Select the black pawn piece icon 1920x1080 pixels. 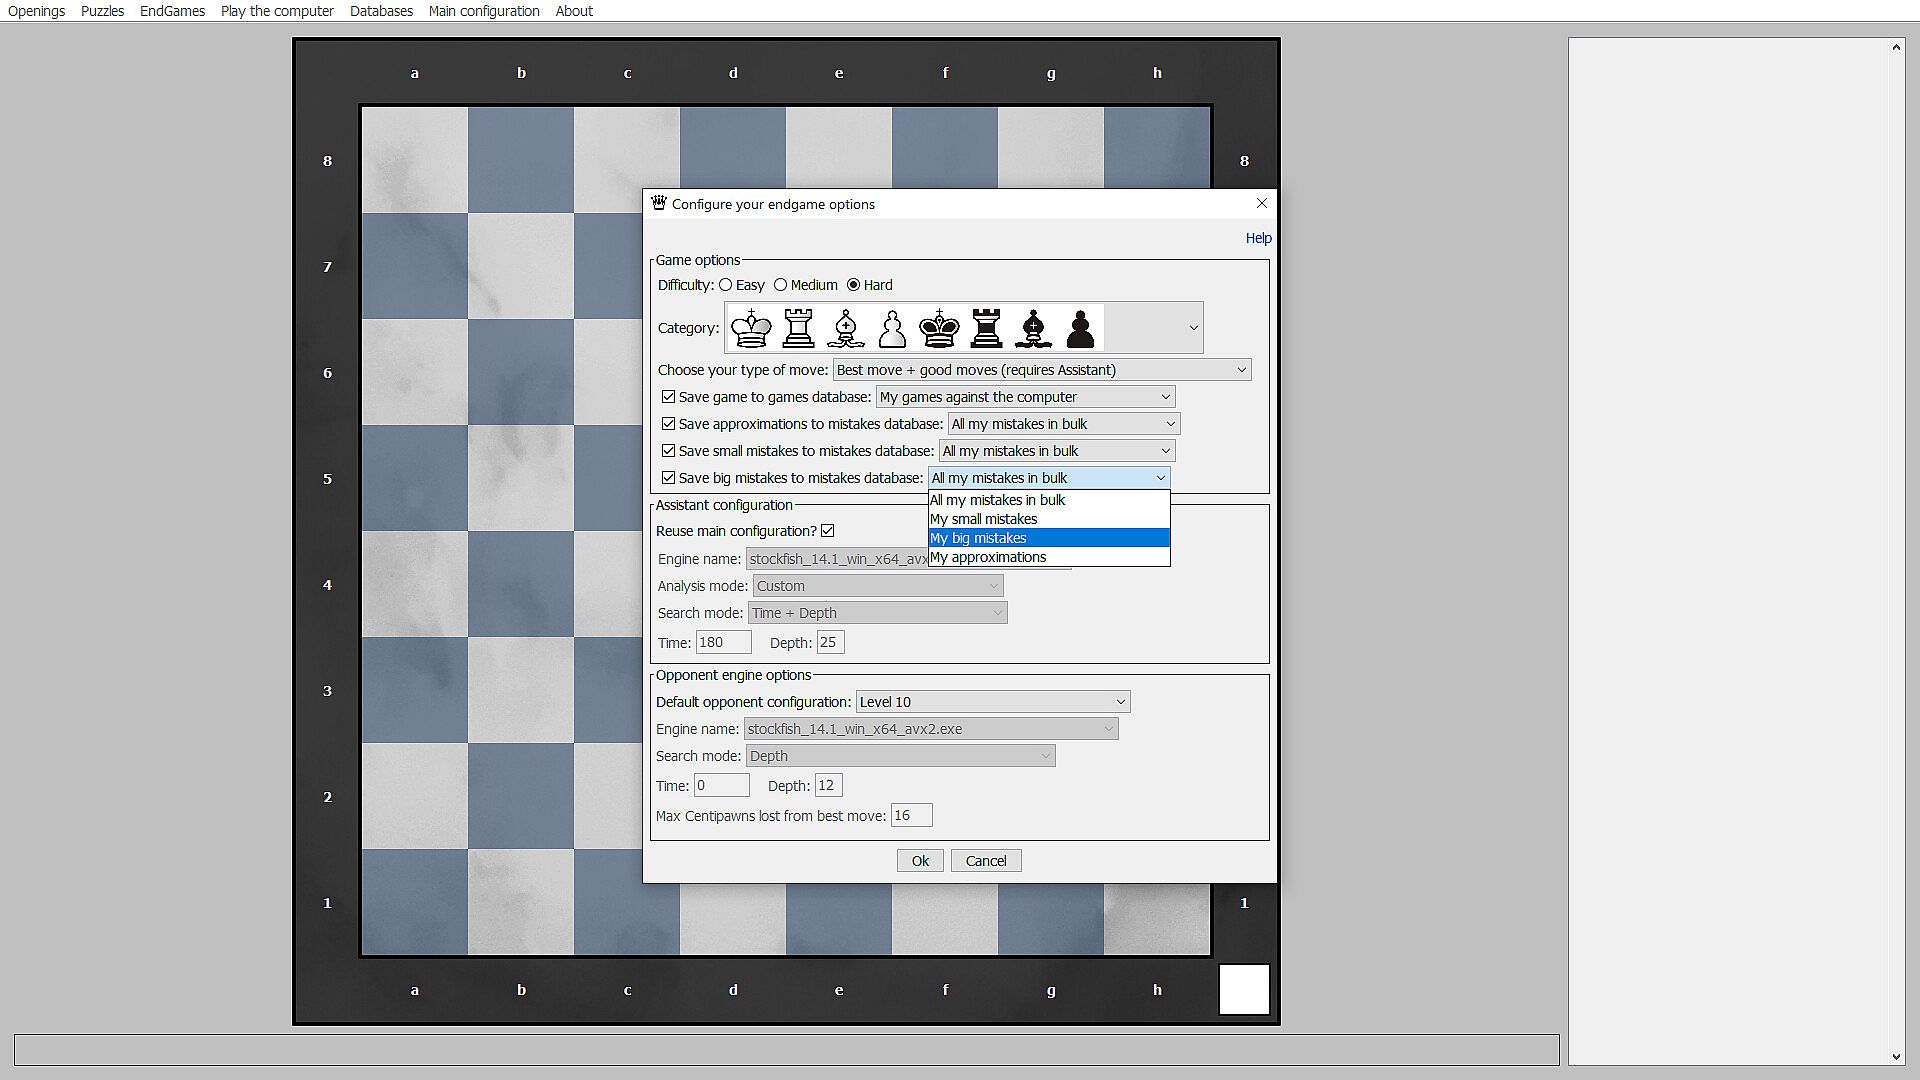click(x=1080, y=328)
